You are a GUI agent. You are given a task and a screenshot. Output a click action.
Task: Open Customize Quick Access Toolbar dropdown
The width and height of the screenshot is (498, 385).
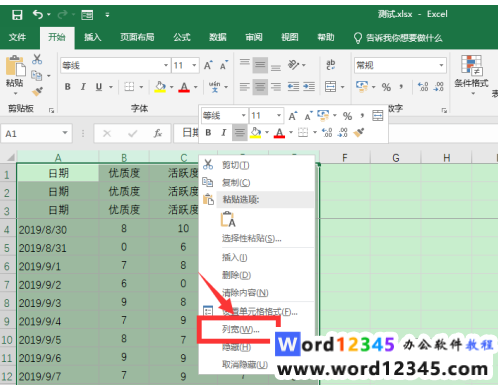pyautogui.click(x=107, y=15)
